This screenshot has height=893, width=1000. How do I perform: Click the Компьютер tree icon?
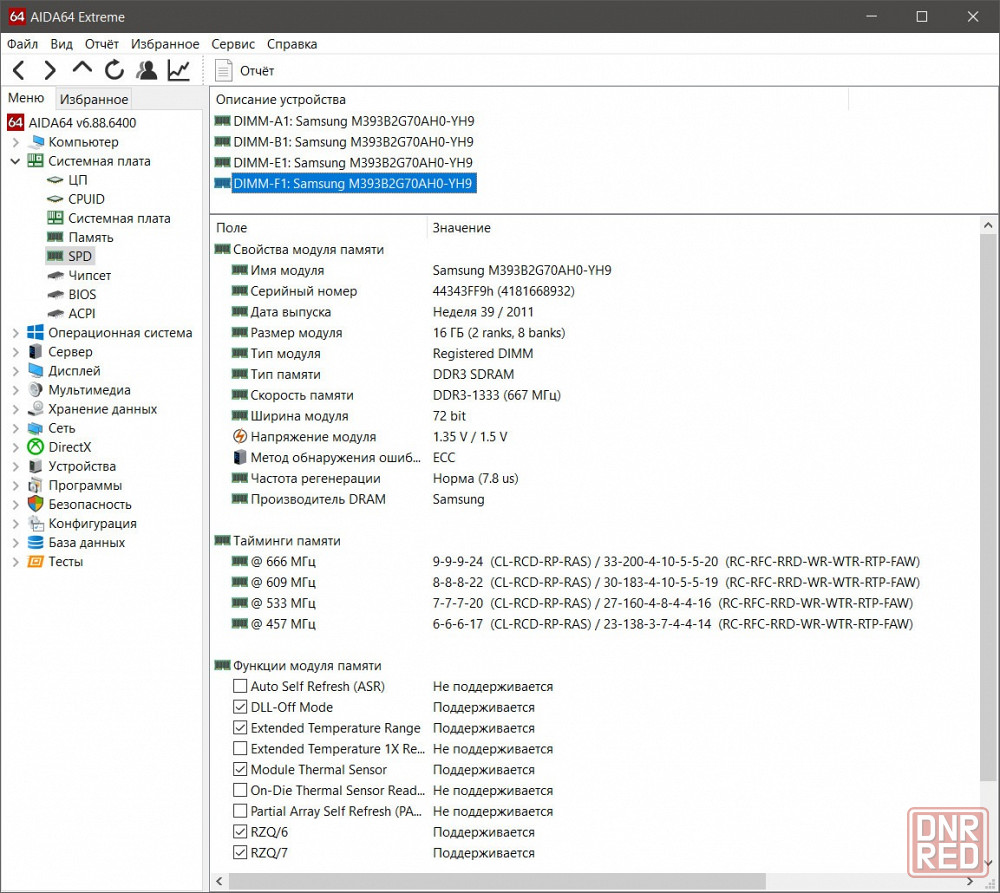[36, 142]
